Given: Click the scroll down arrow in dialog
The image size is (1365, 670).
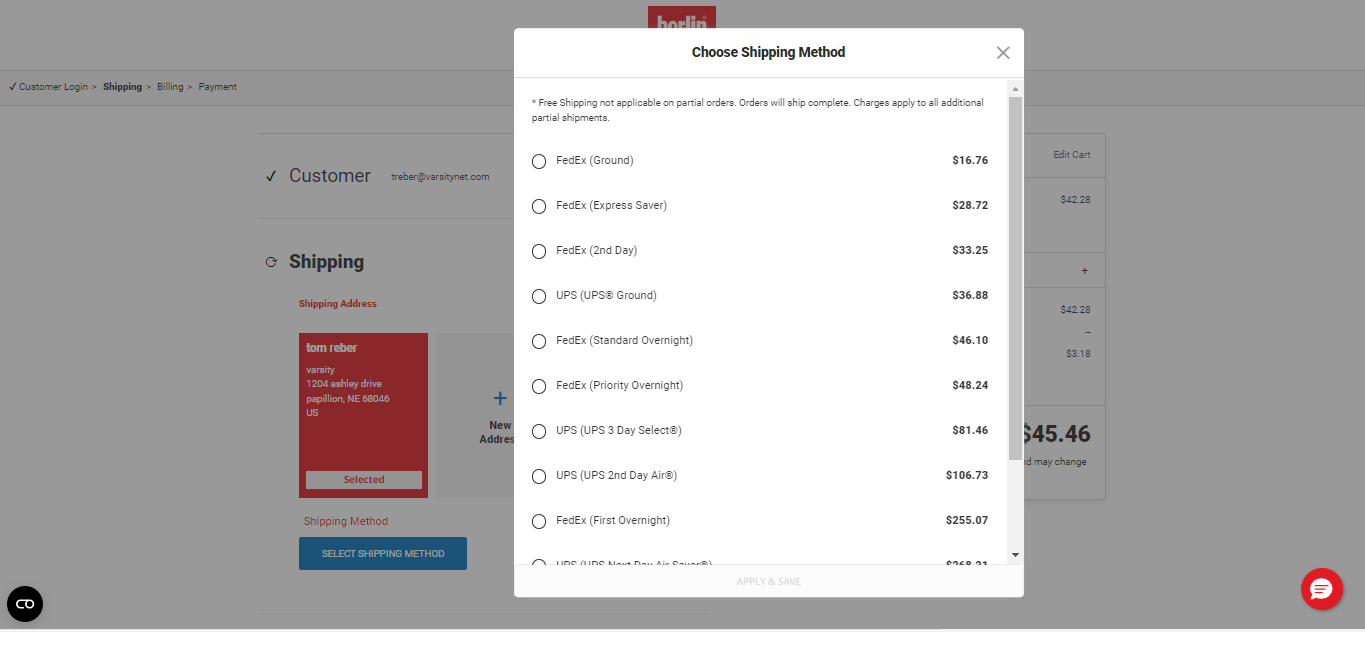Looking at the screenshot, I should [1015, 554].
